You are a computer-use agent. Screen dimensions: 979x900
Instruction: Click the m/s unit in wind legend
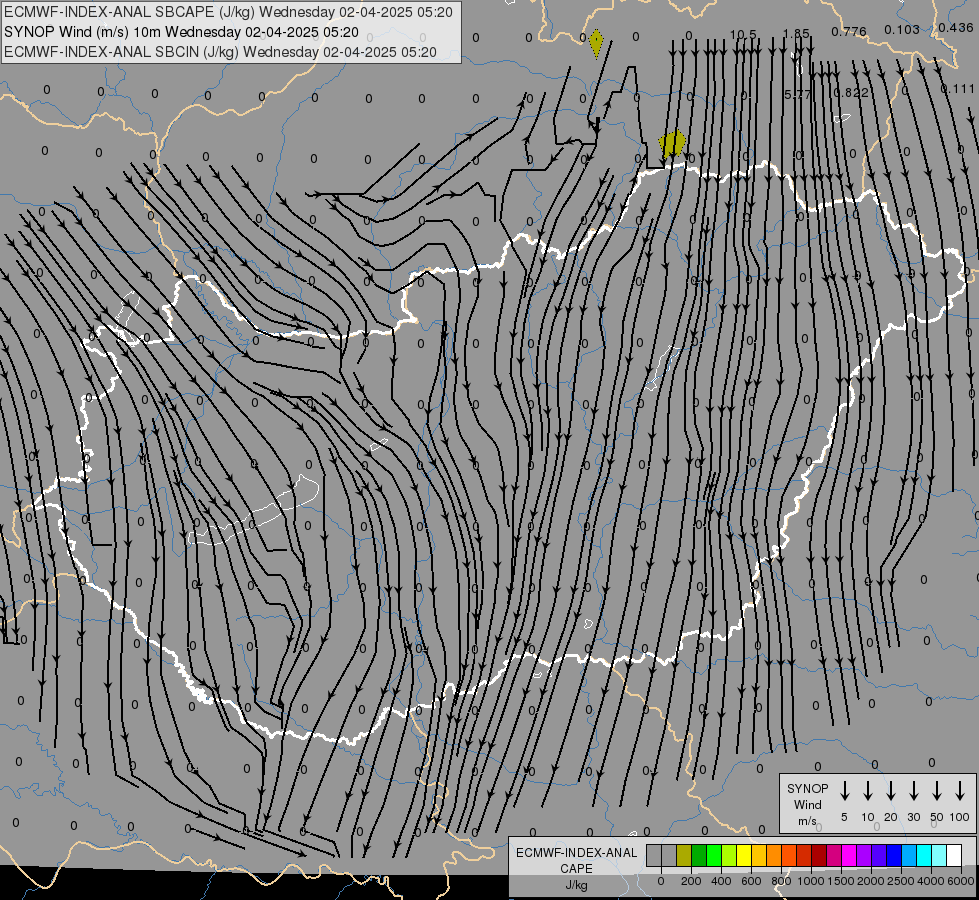coord(807,821)
